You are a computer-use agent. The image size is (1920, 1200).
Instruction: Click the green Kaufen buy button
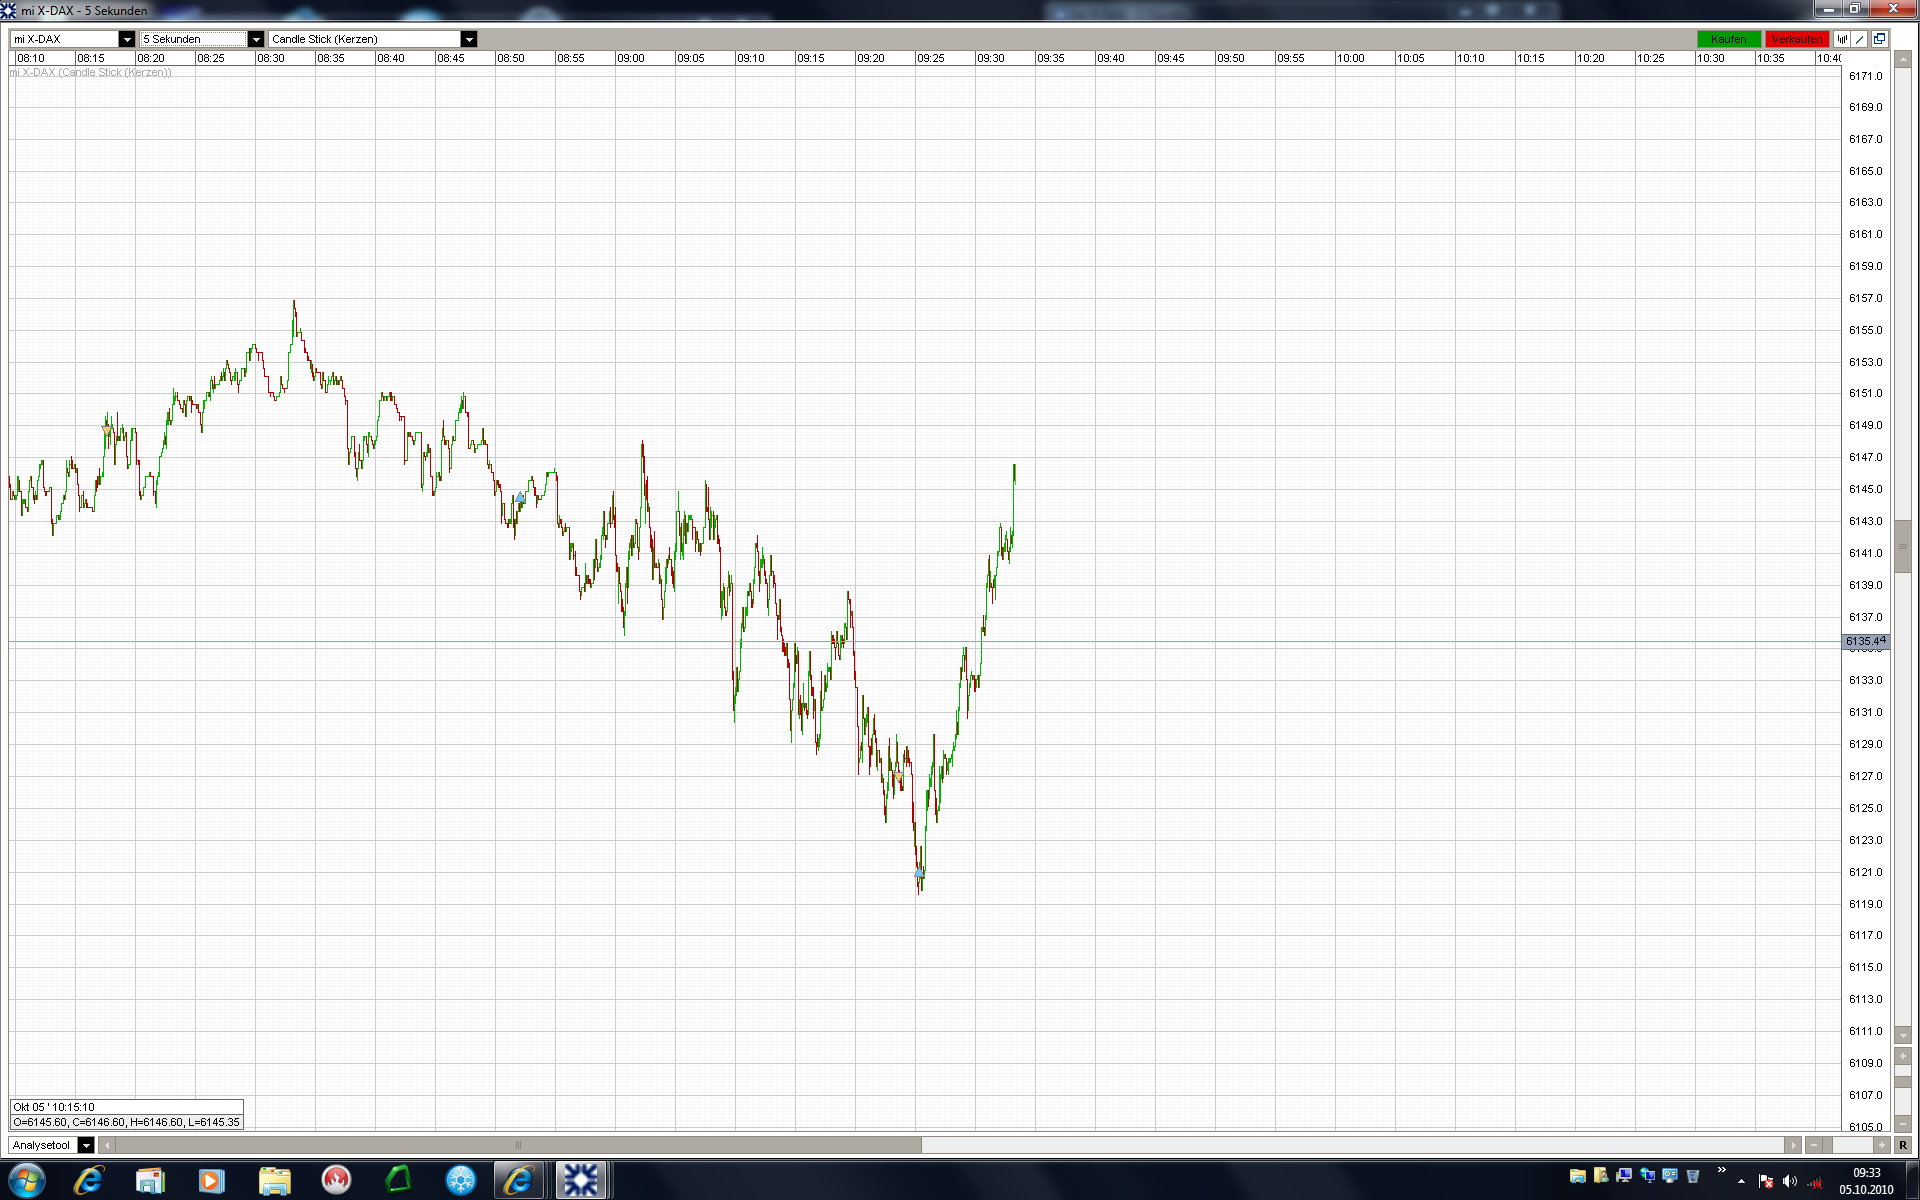click(x=1728, y=39)
